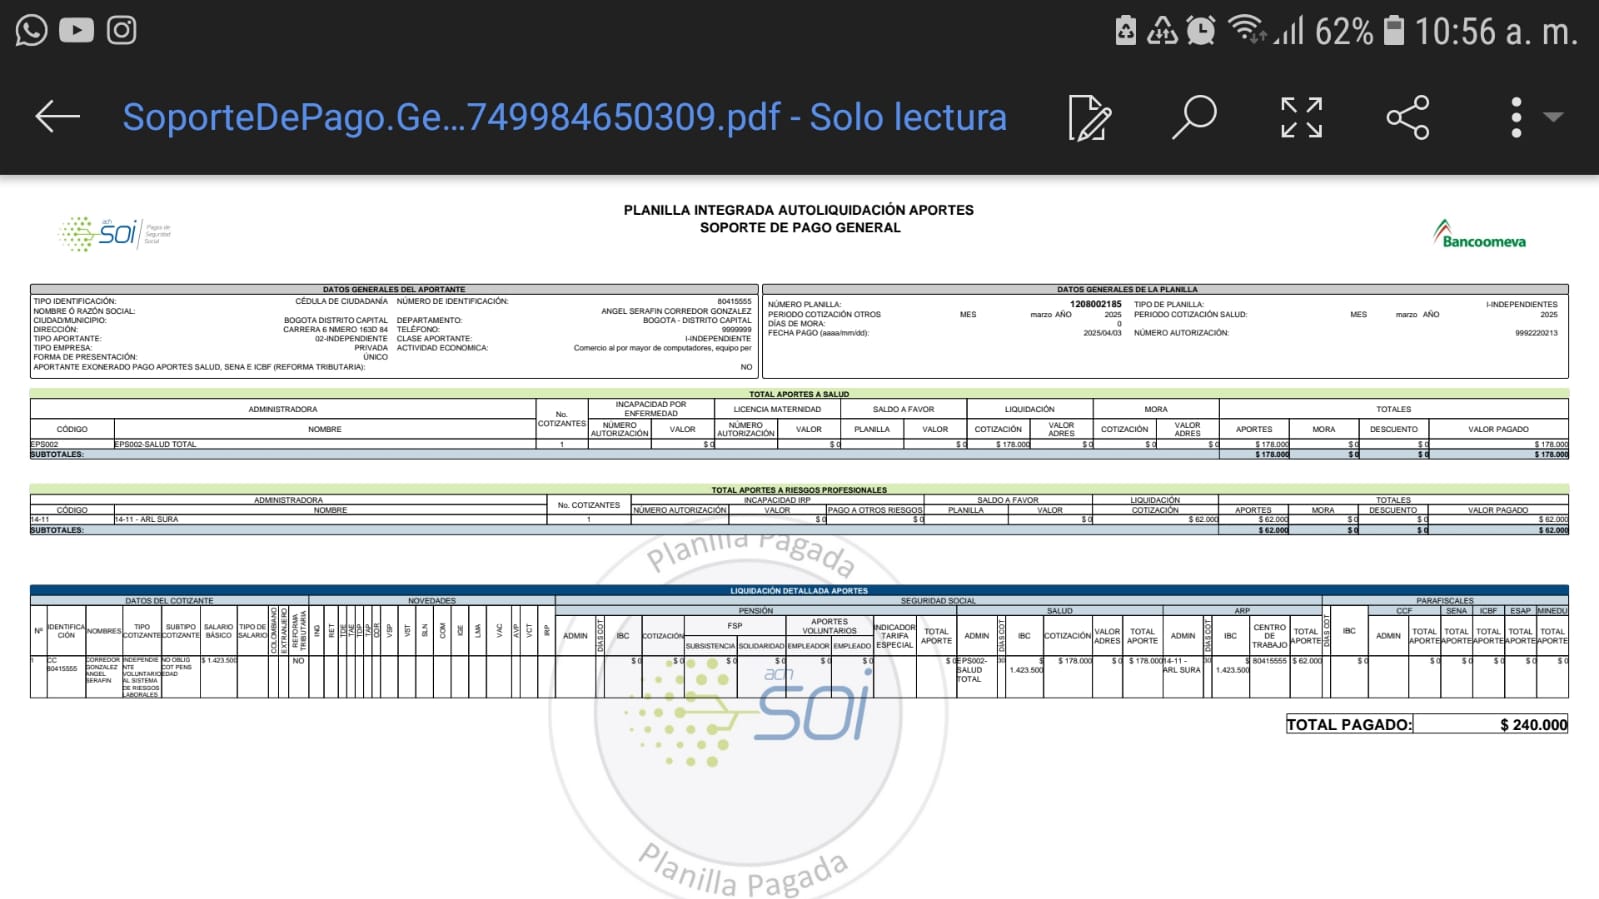The image size is (1599, 899).
Task: Tap the Instagram notification icon
Action: 121,30
